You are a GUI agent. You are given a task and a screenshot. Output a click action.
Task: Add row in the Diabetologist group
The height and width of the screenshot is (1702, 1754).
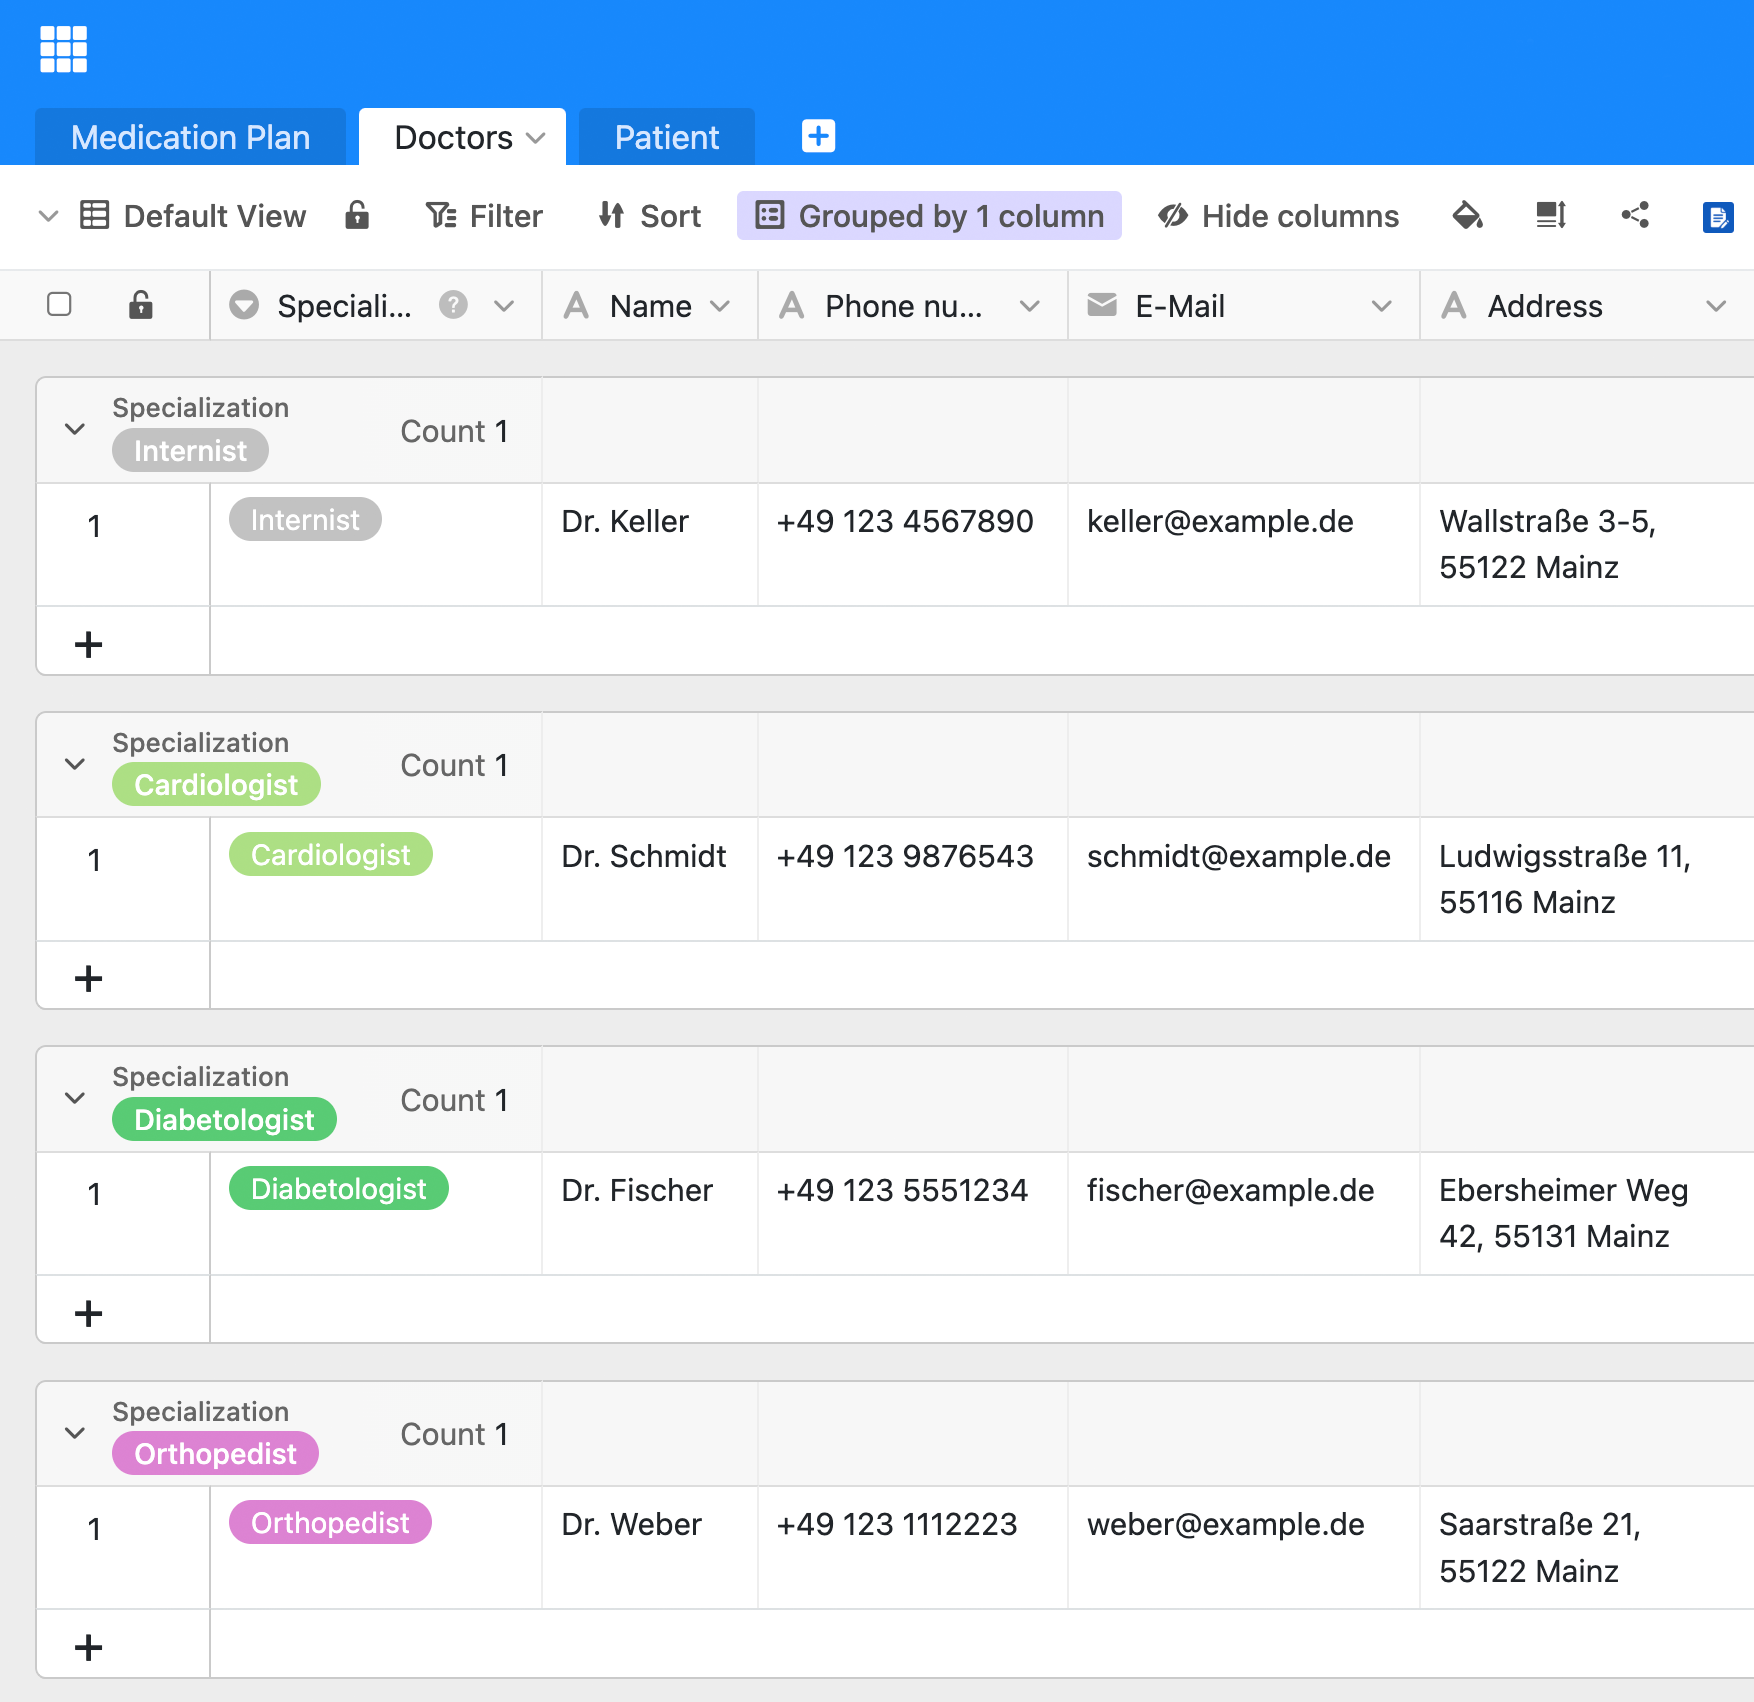click(89, 1313)
